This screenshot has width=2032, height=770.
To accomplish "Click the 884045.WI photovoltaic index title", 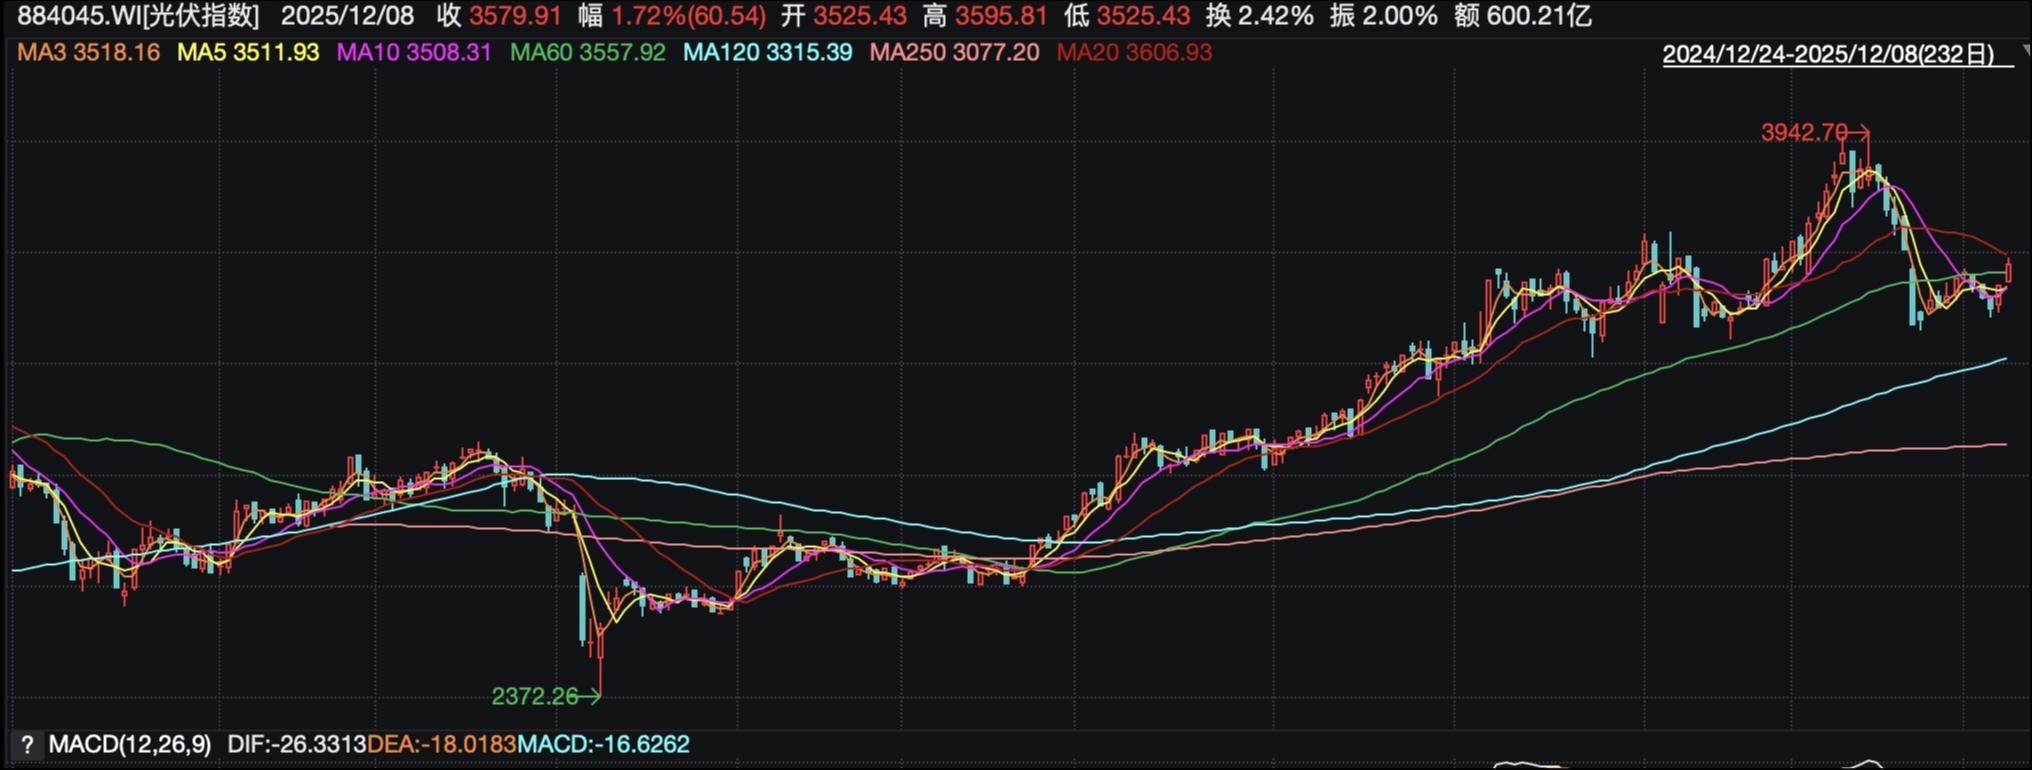I will (138, 16).
